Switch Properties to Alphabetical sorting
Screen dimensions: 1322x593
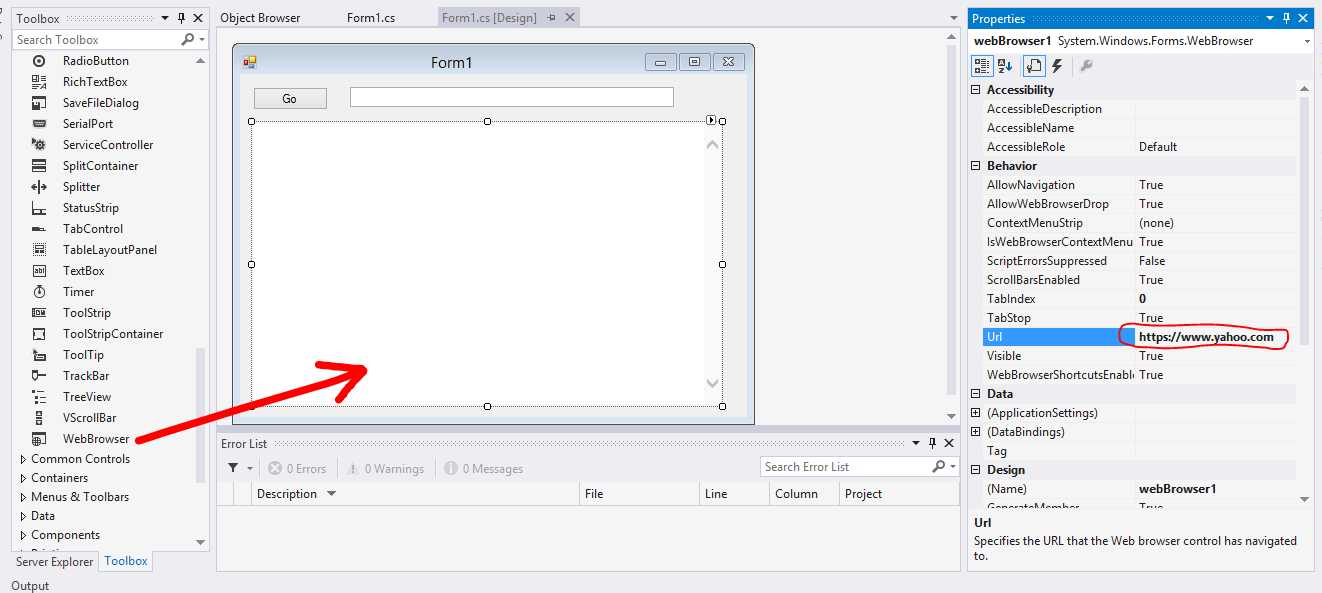click(1004, 65)
